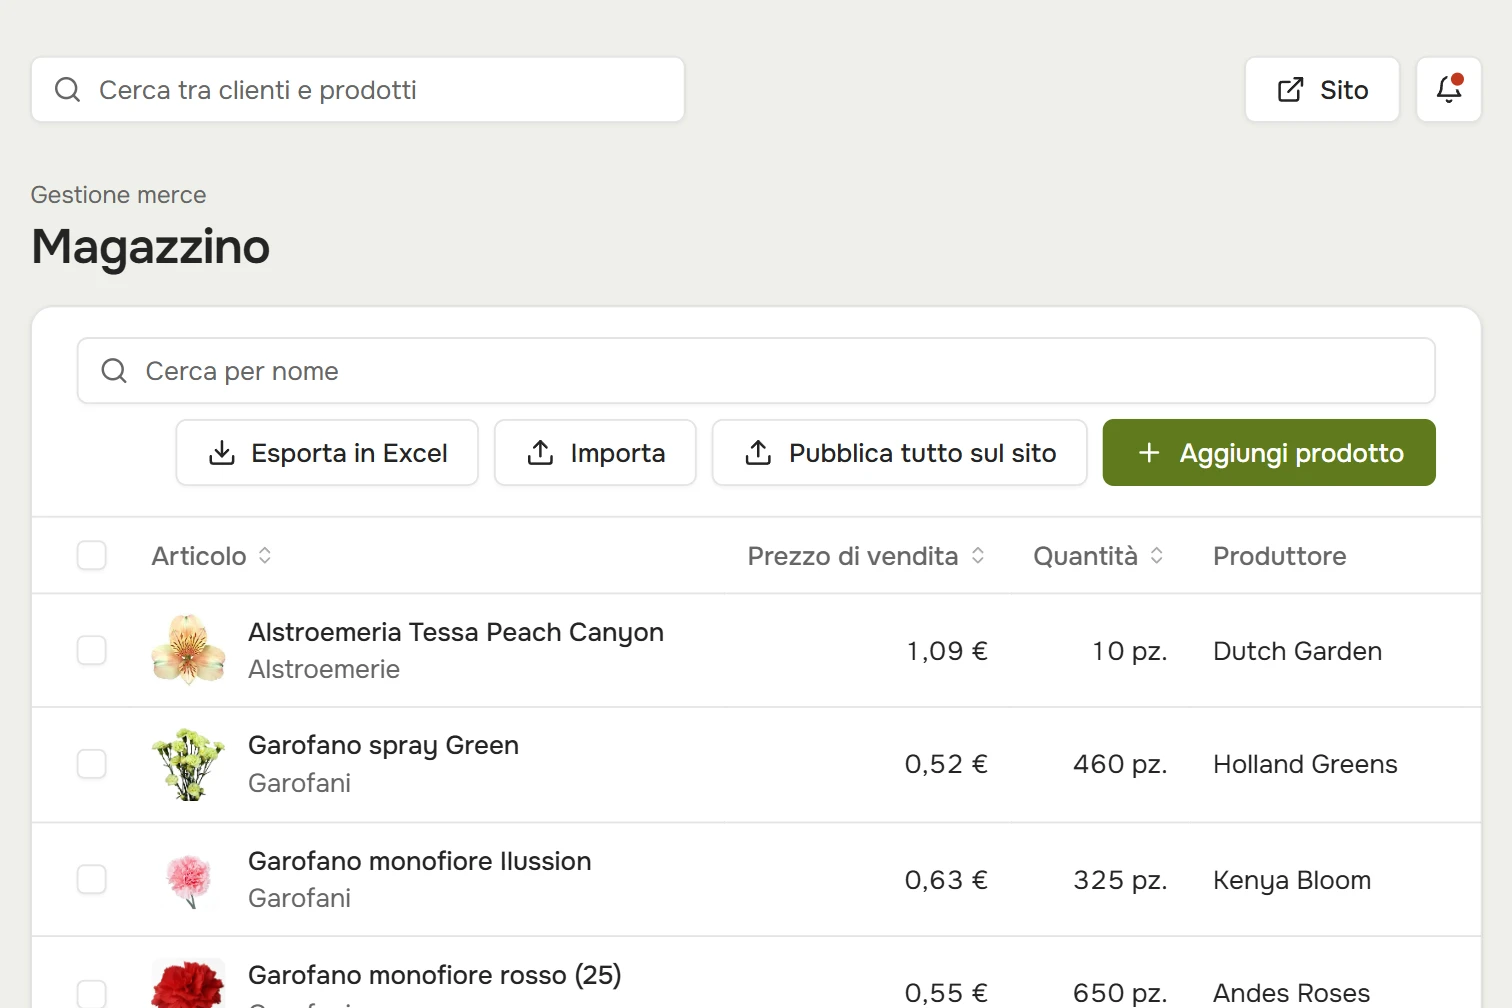Click the Kenya Bloom producer cell
1512x1008 pixels.
(1292, 880)
